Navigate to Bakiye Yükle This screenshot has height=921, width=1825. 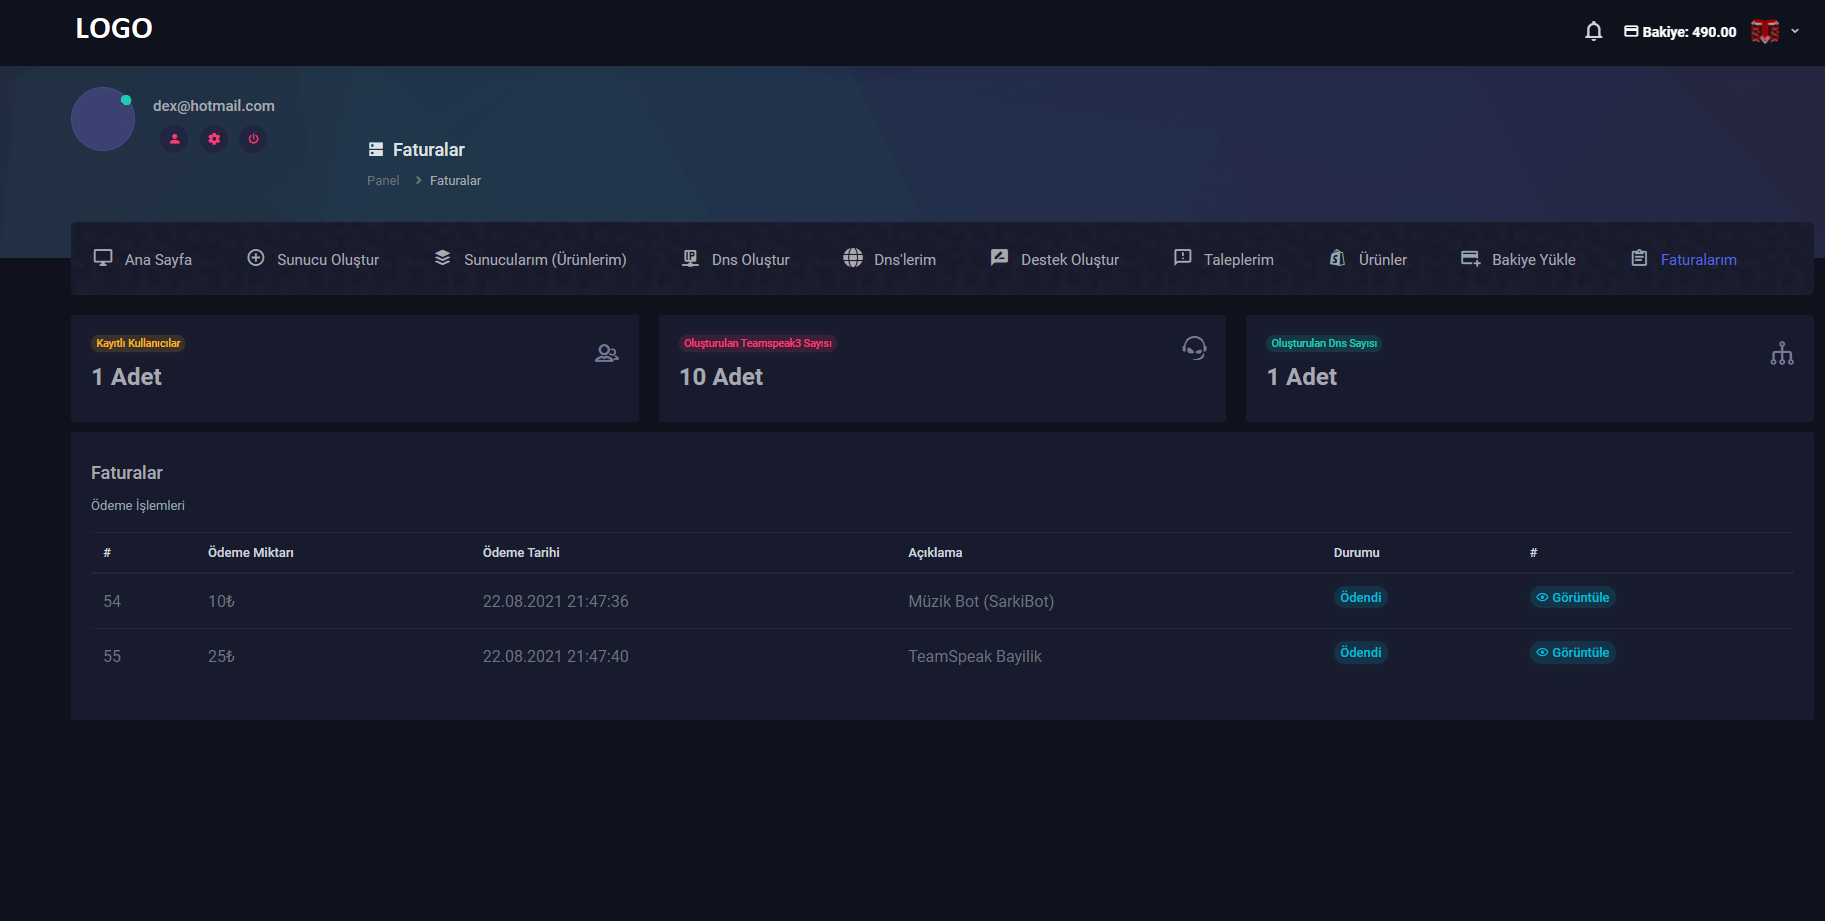(1518, 259)
